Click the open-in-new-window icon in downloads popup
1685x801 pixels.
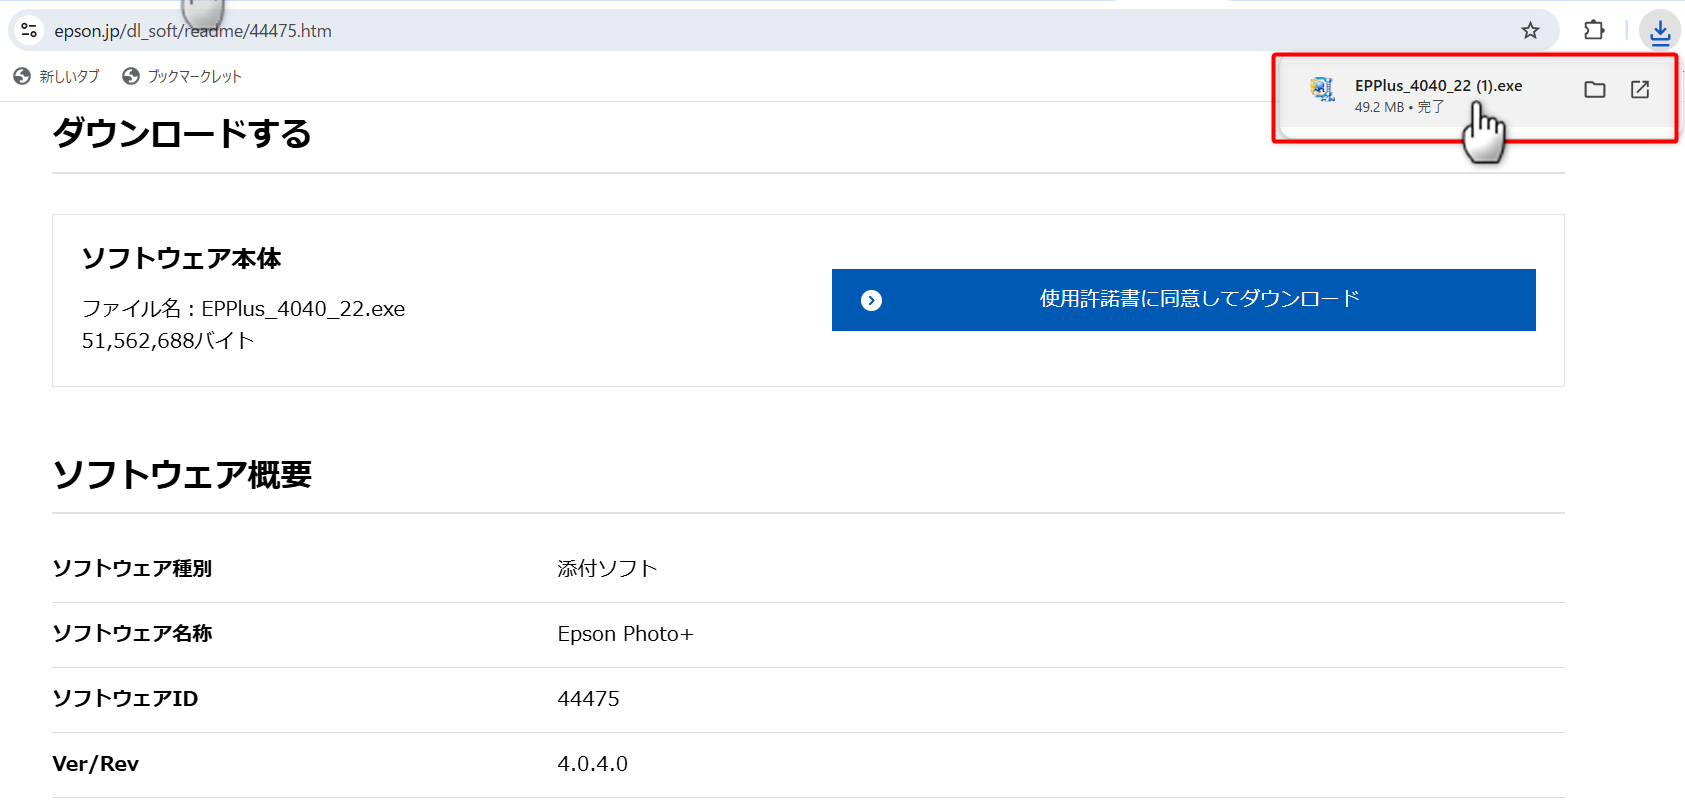1640,90
